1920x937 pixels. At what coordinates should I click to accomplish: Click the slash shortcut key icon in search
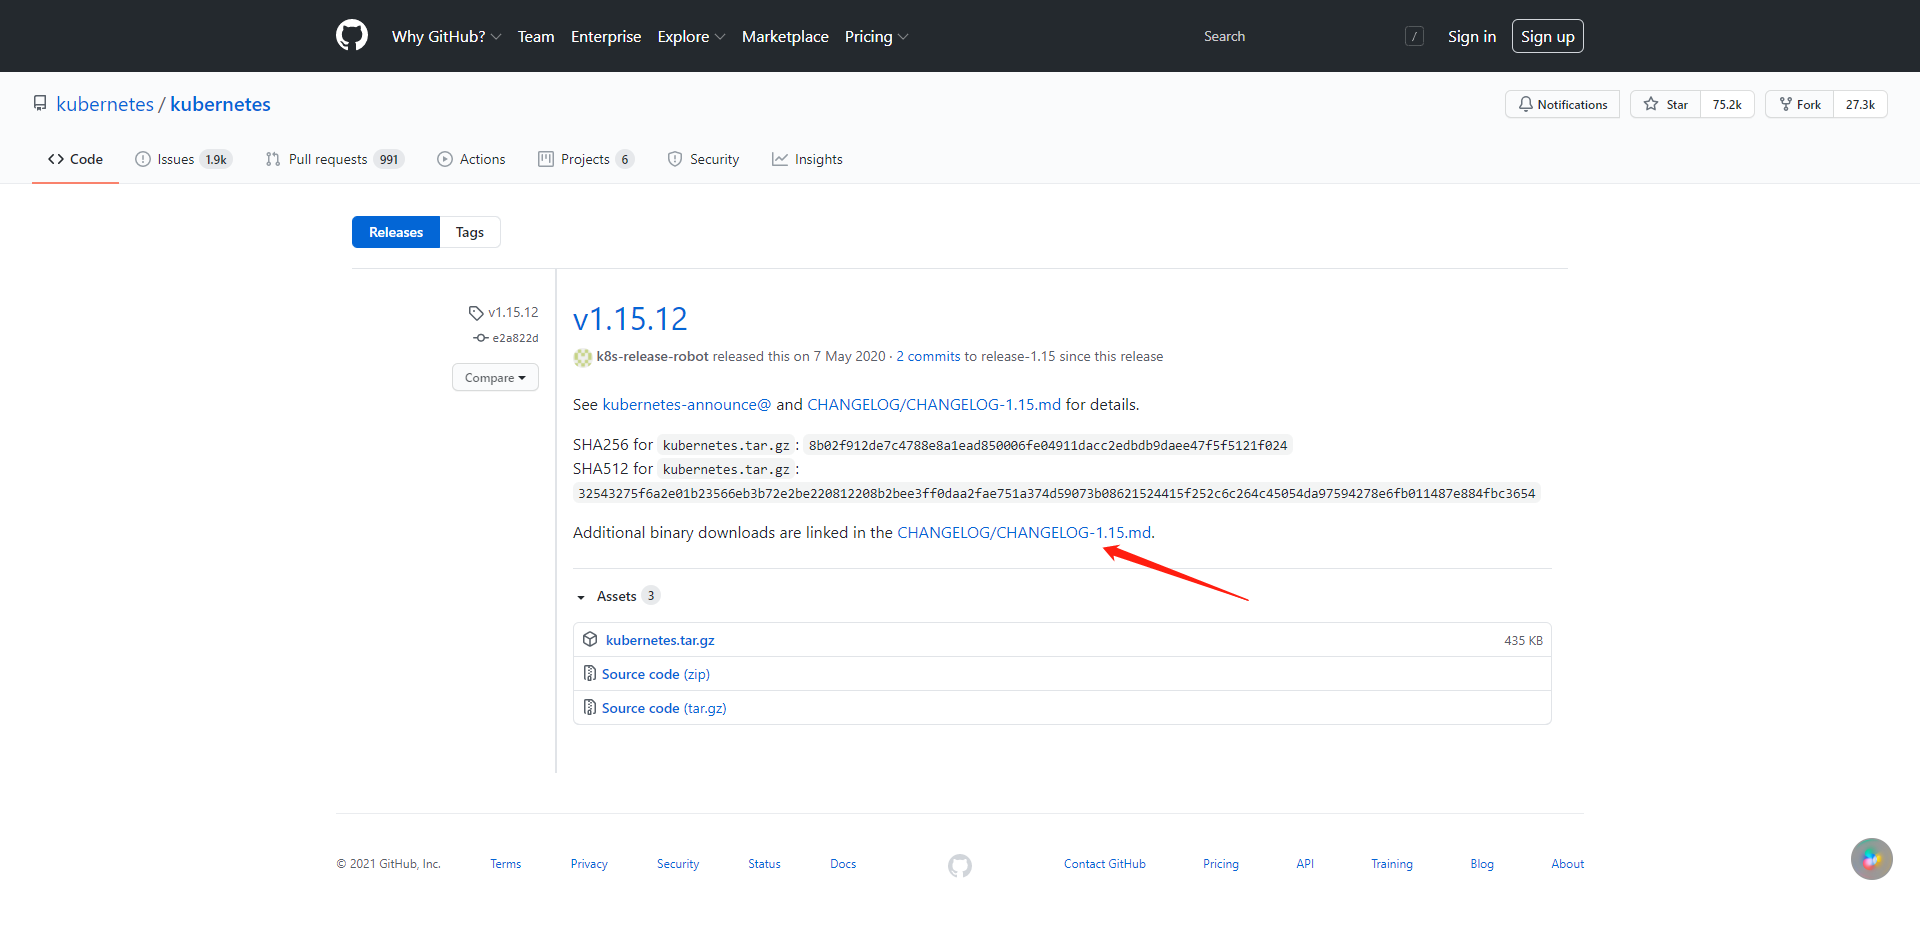pyautogui.click(x=1414, y=36)
